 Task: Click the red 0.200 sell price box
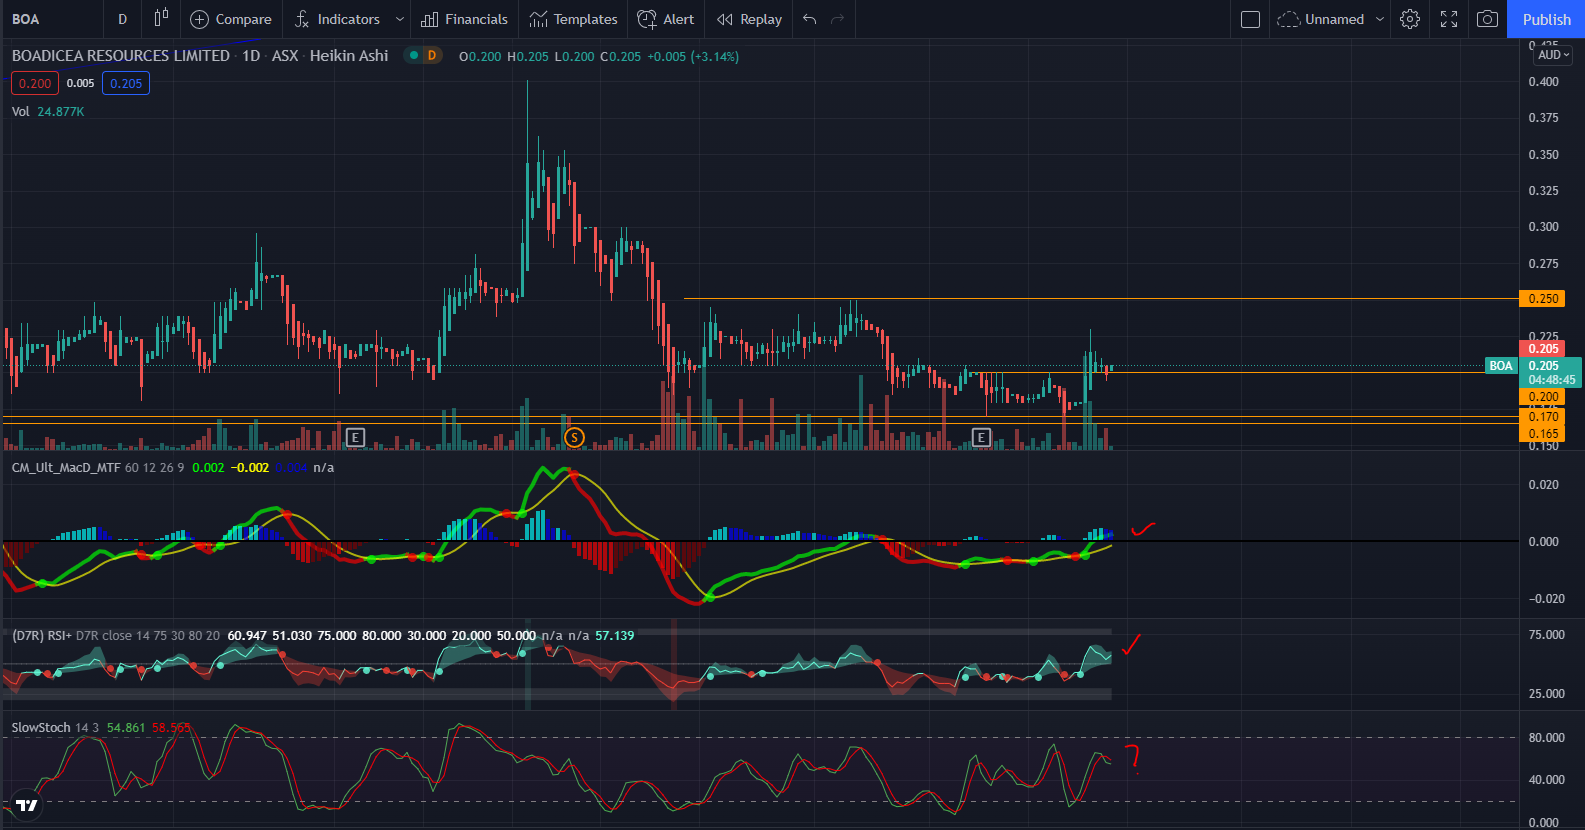[x=35, y=83]
